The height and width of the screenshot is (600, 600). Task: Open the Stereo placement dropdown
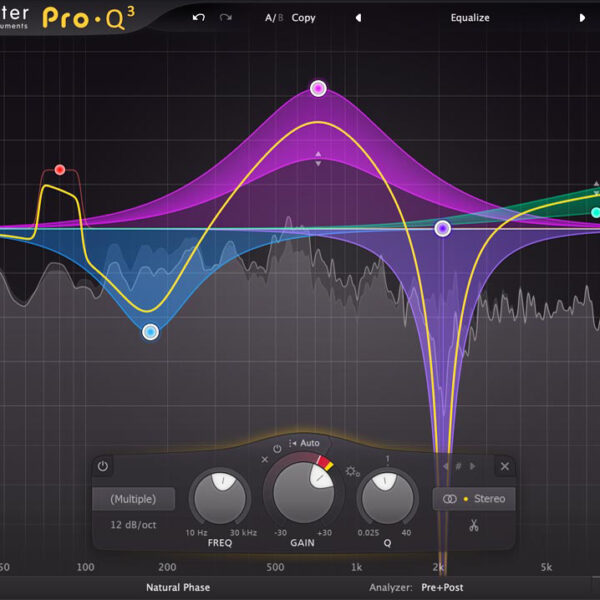pos(474,499)
